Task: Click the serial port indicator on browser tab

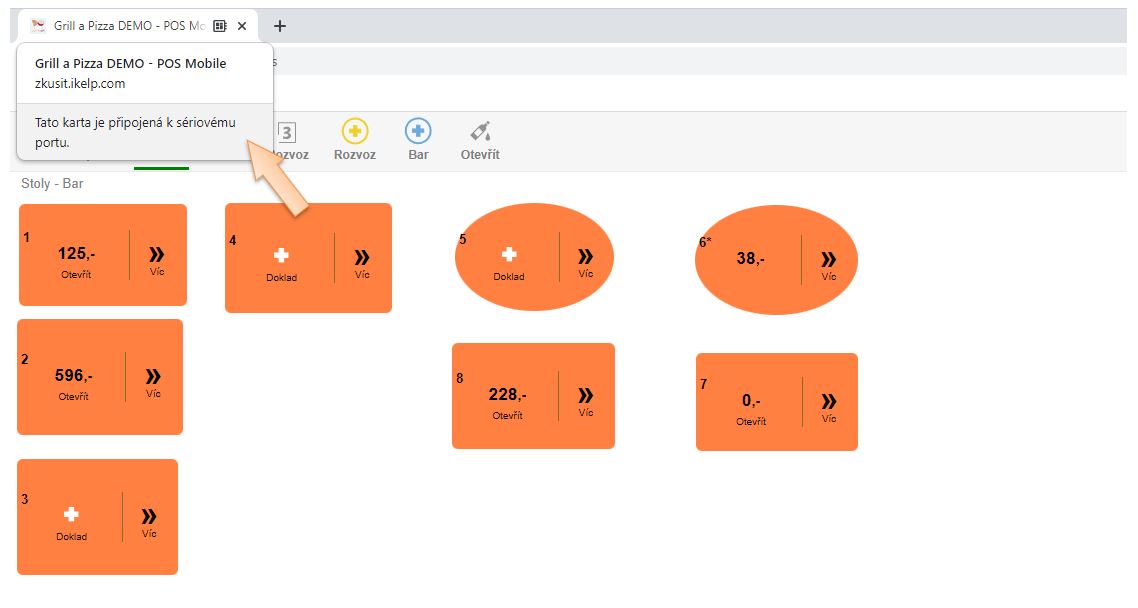Action: click(x=220, y=26)
